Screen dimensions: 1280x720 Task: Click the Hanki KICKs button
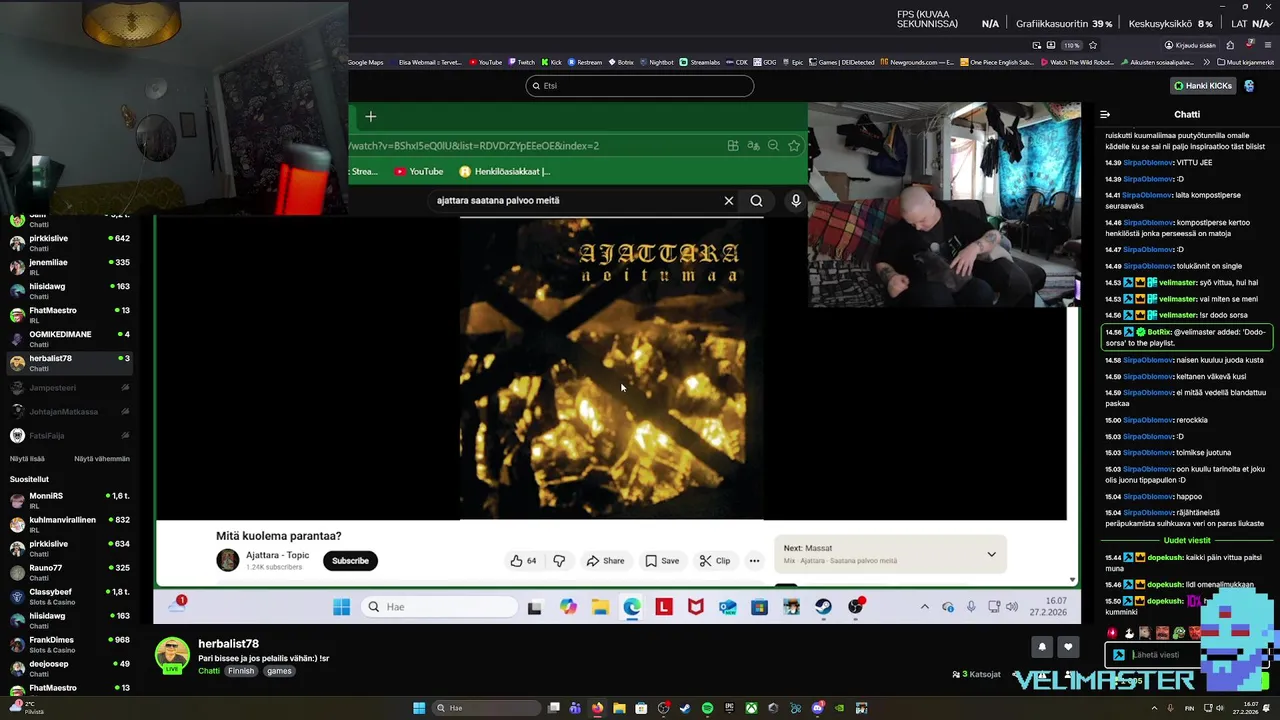[x=1203, y=86]
